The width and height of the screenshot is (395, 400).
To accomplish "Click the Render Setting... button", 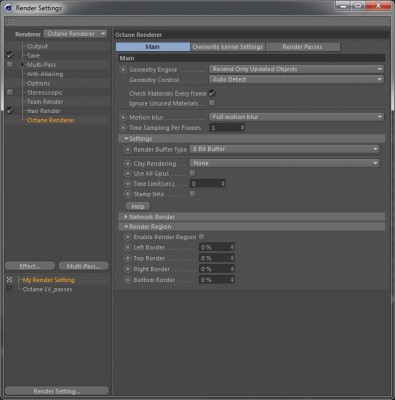I will 57,391.
